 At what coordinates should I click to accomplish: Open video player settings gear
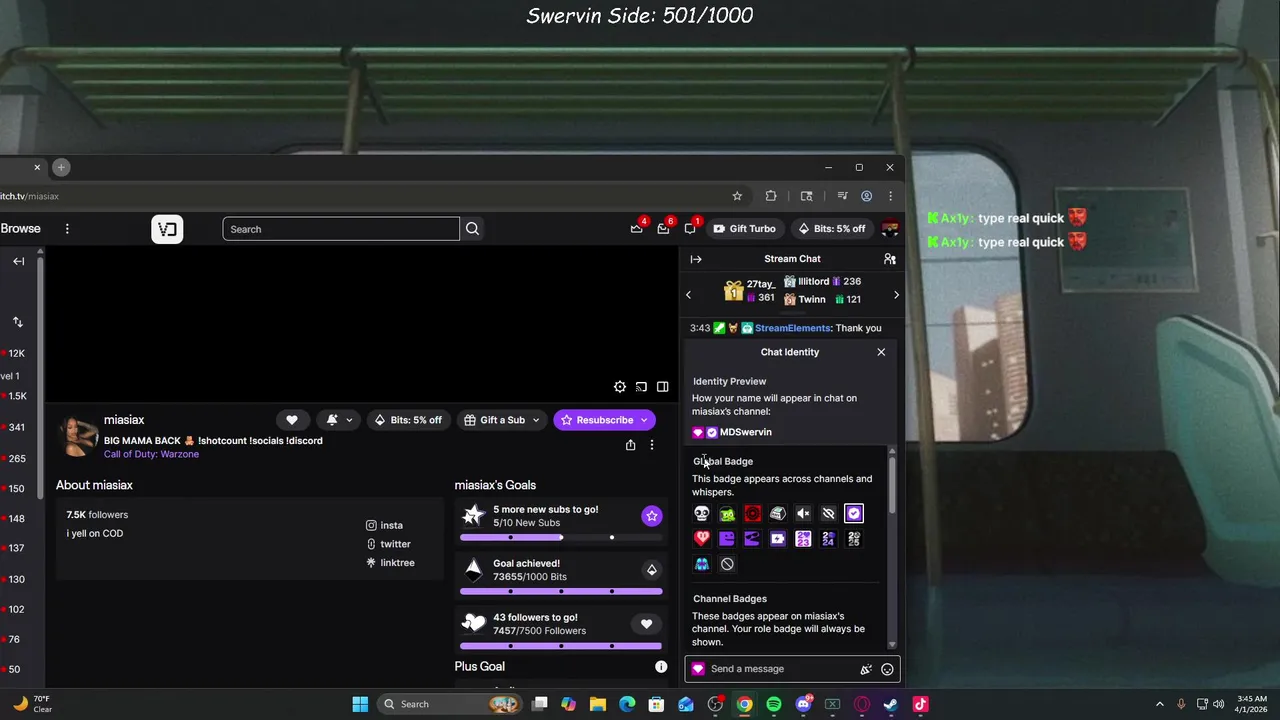click(620, 387)
